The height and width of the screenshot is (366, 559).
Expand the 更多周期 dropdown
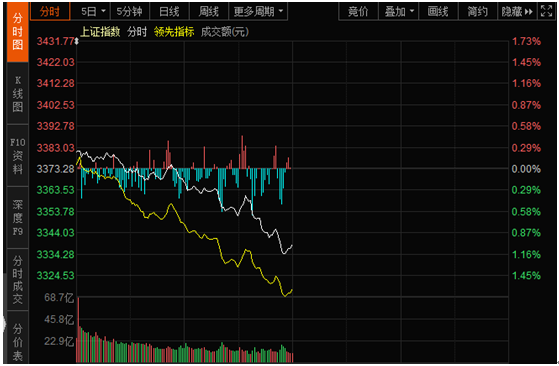(x=258, y=12)
